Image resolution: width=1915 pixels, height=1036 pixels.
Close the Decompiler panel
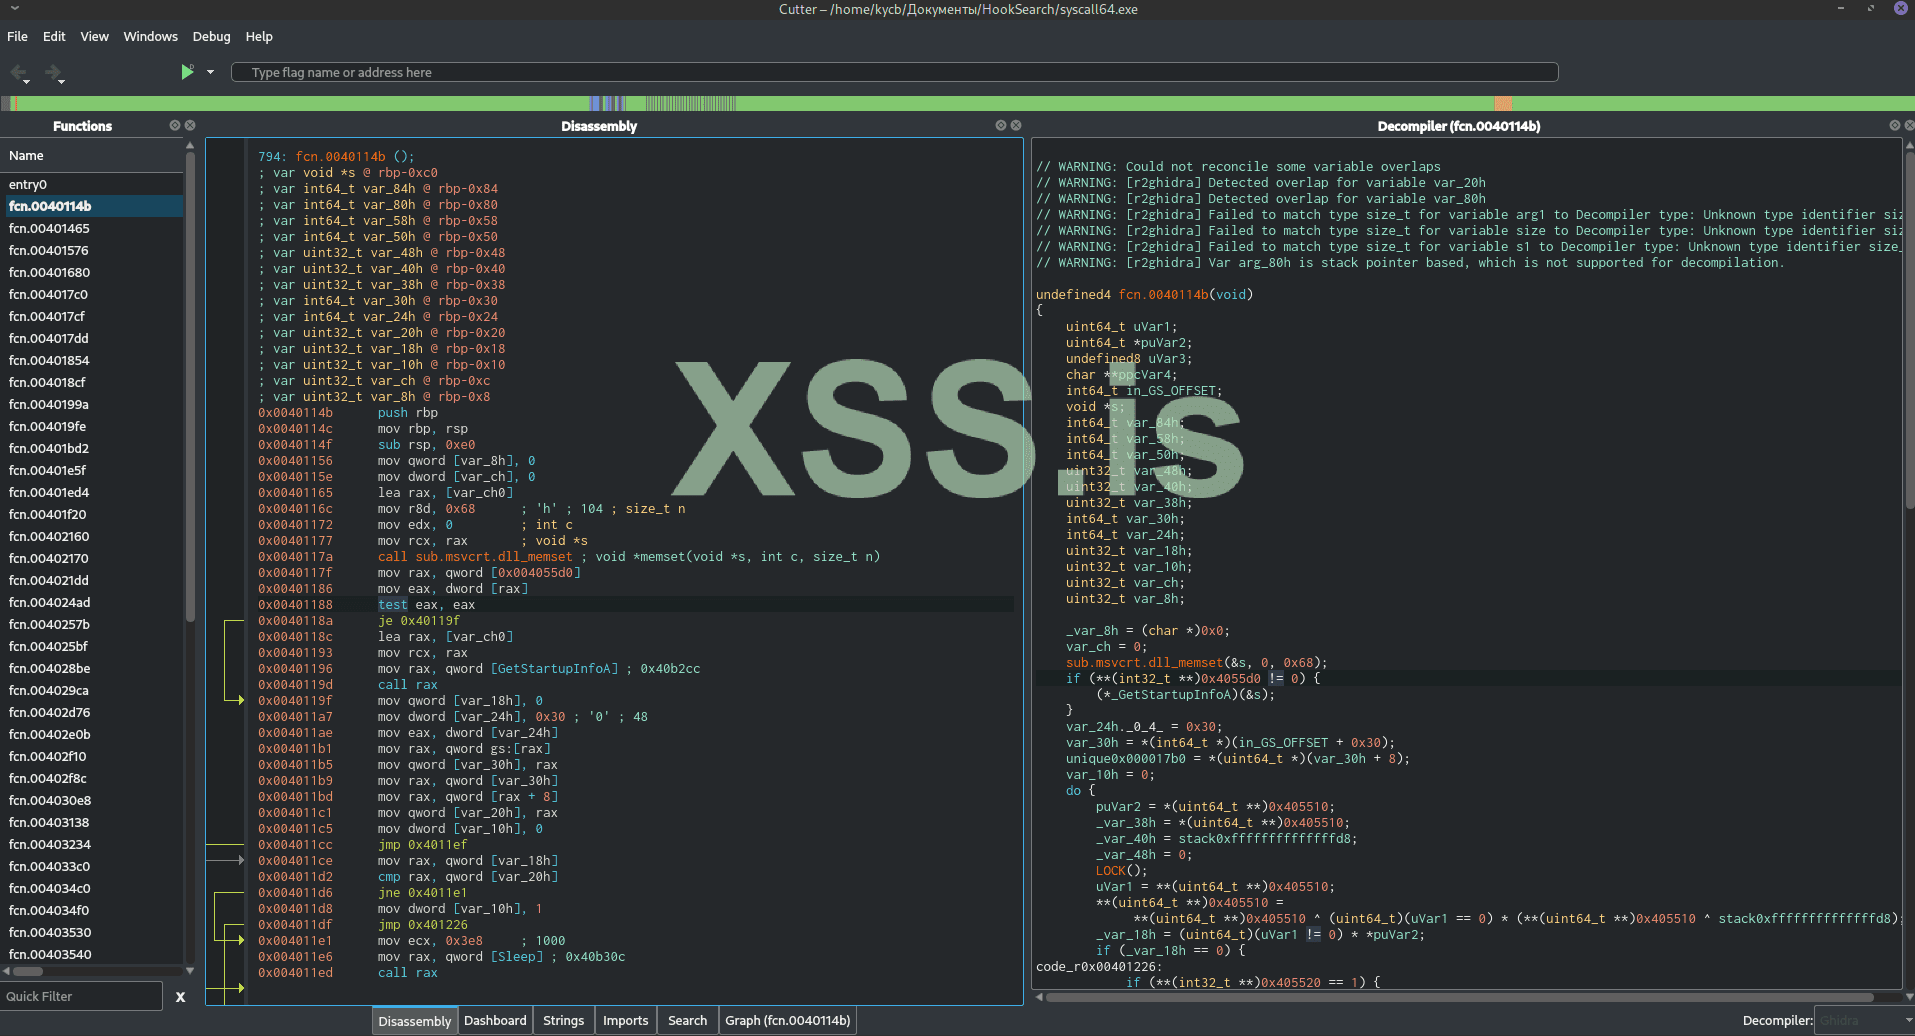[x=1909, y=126]
